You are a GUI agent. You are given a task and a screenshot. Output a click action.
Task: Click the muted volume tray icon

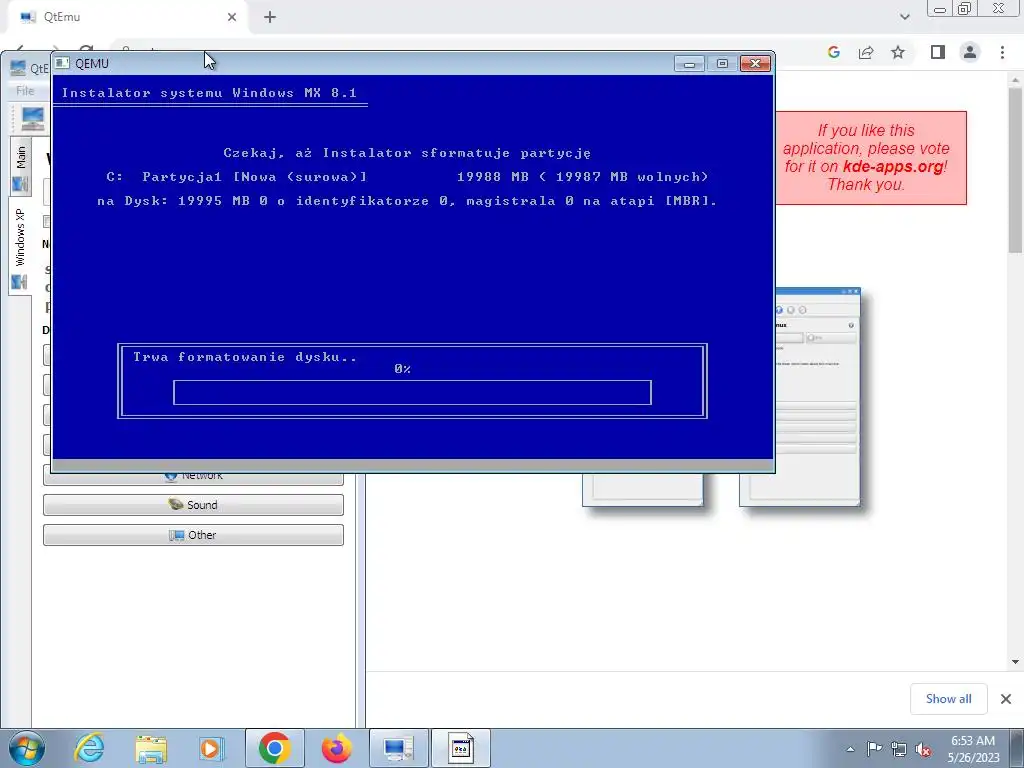coord(923,749)
